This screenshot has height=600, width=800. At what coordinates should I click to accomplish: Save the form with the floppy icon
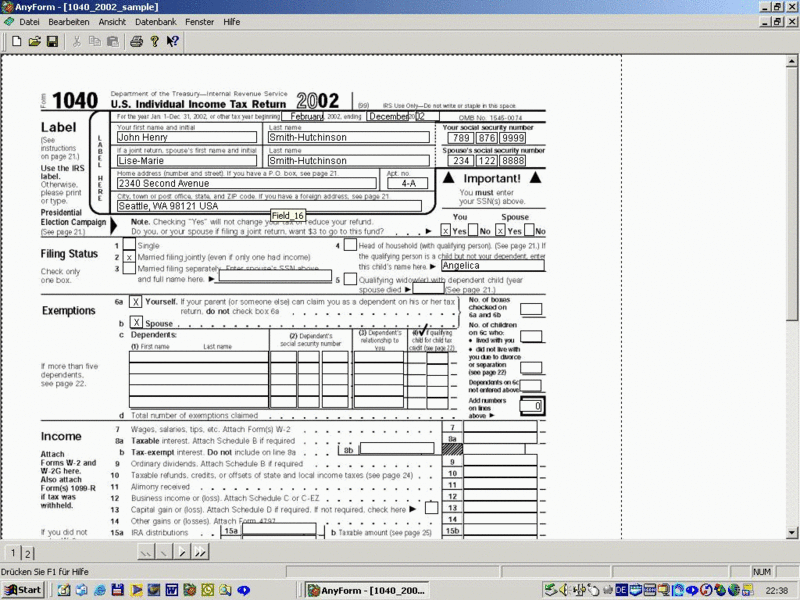click(x=52, y=41)
